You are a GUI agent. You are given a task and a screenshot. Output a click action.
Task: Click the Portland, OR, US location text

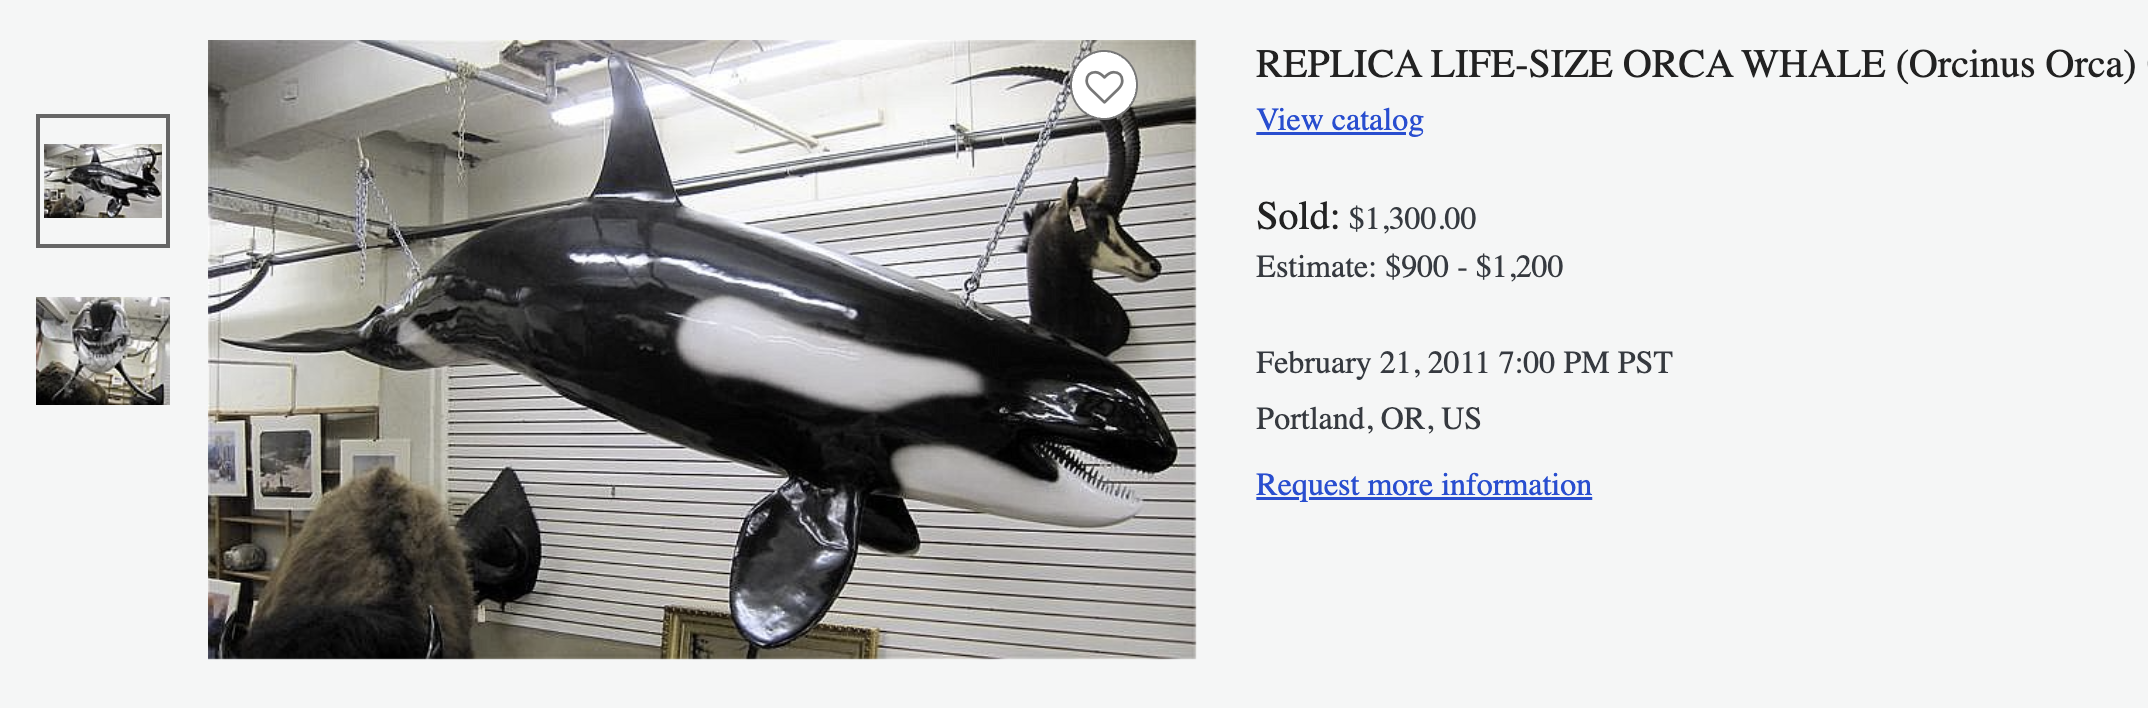click(x=1368, y=419)
